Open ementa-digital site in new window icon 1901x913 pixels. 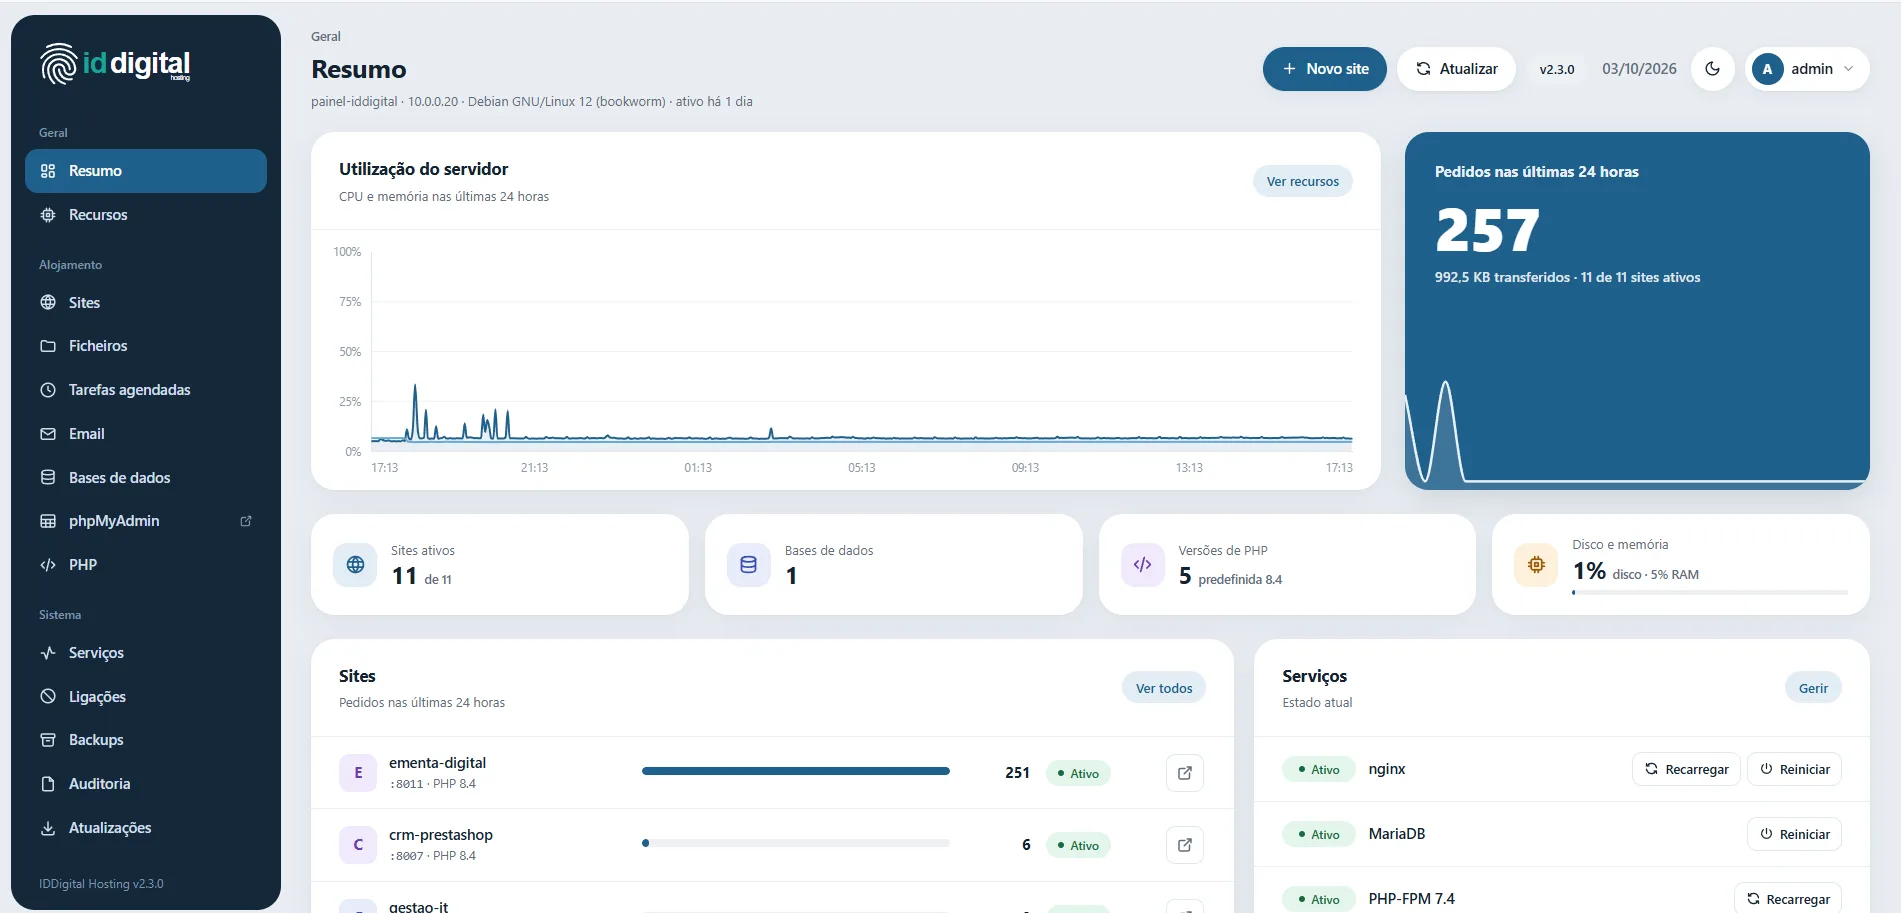(1185, 773)
